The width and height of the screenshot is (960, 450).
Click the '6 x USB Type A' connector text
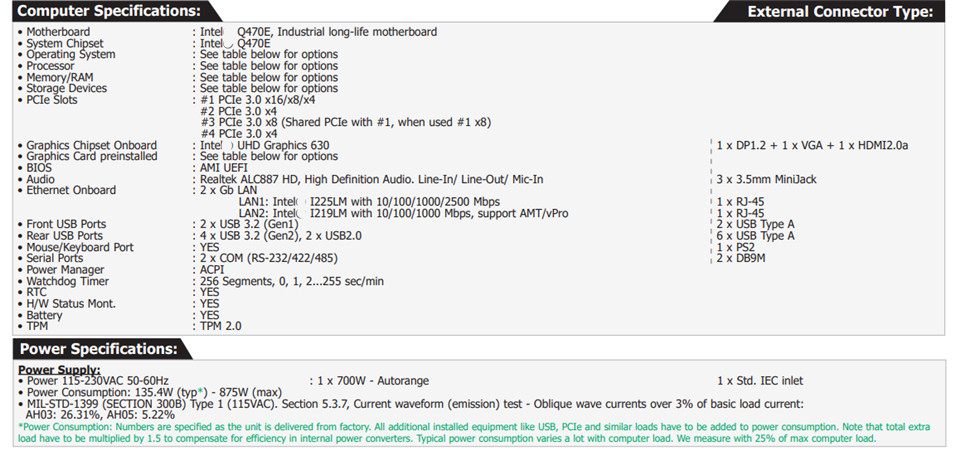(x=756, y=236)
